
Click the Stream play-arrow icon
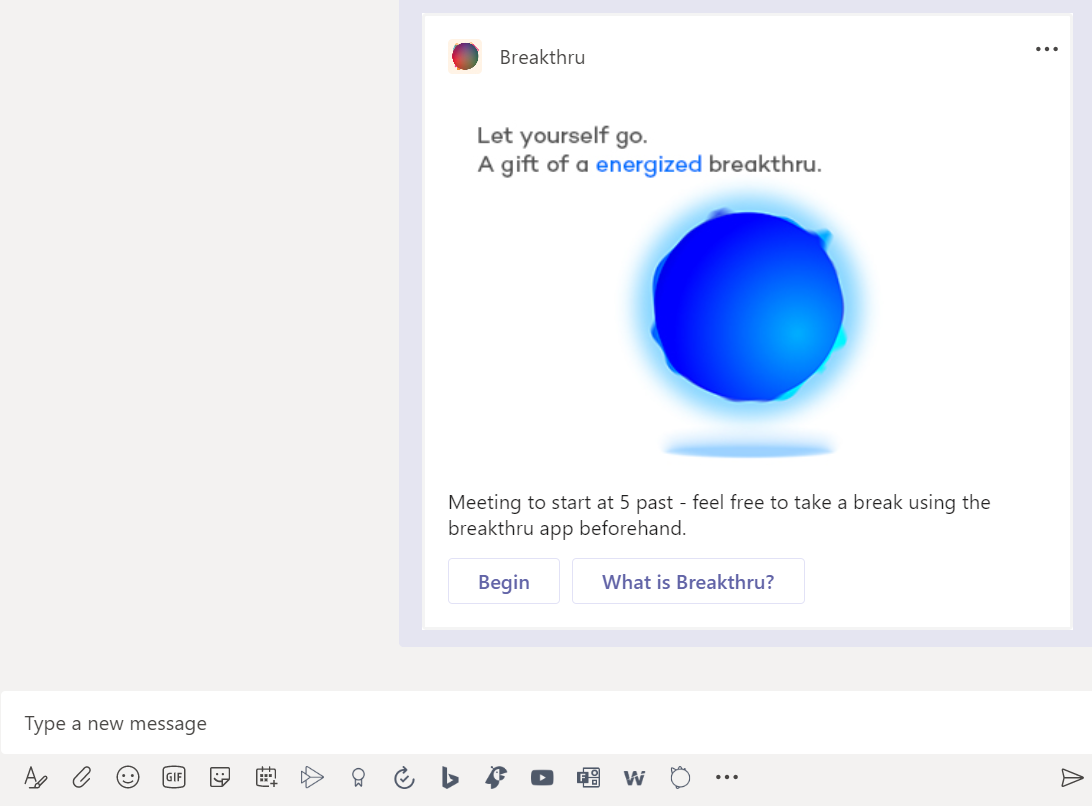(312, 777)
